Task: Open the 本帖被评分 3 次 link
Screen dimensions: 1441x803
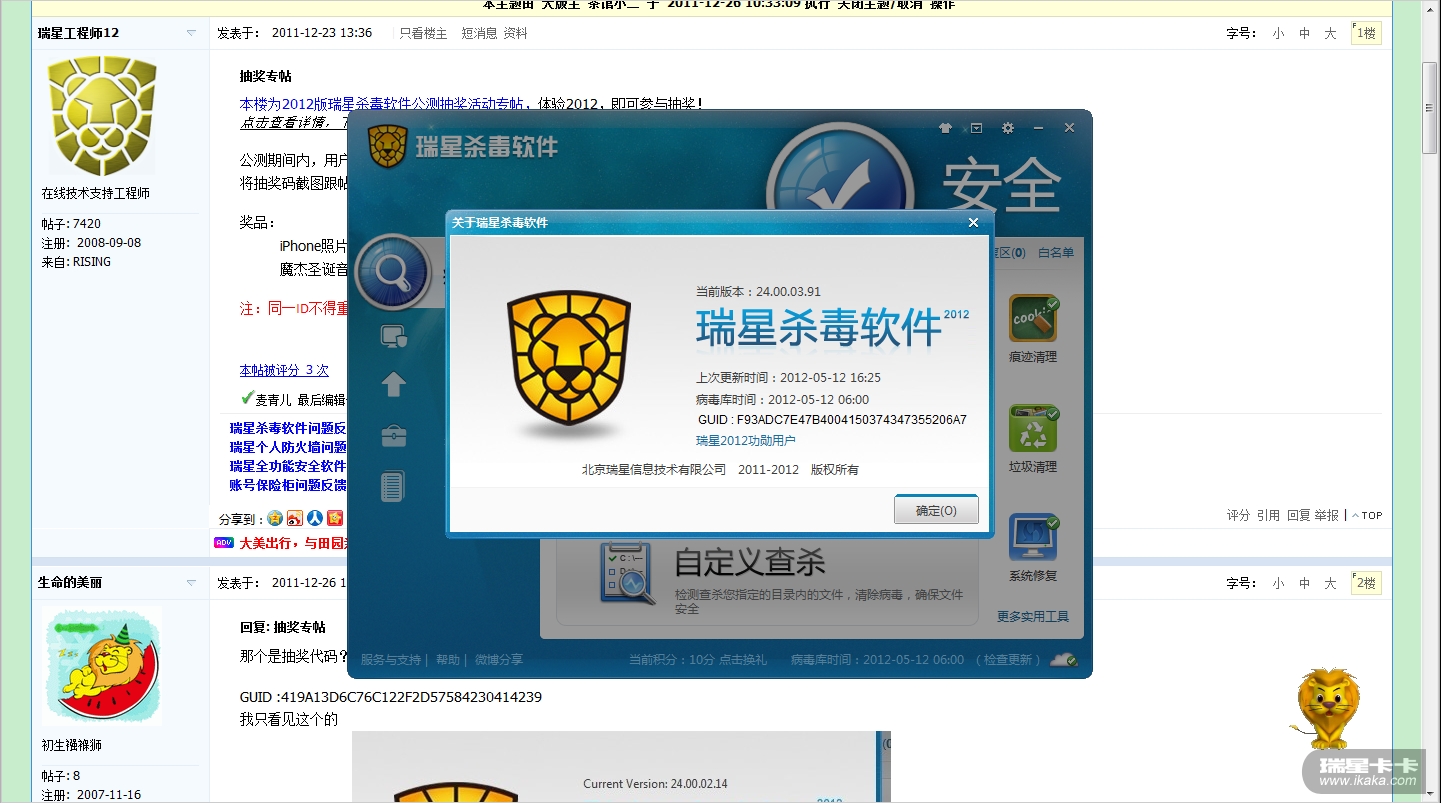Action: click(x=284, y=370)
